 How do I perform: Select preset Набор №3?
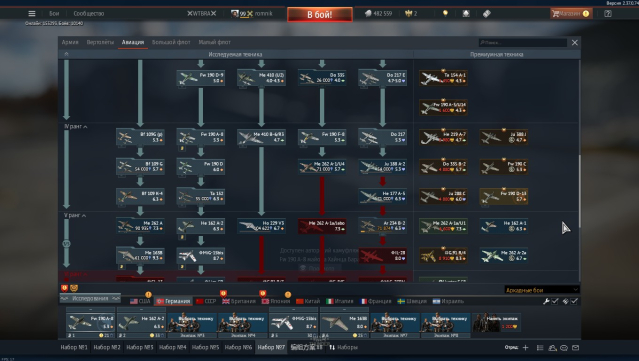pos(140,347)
